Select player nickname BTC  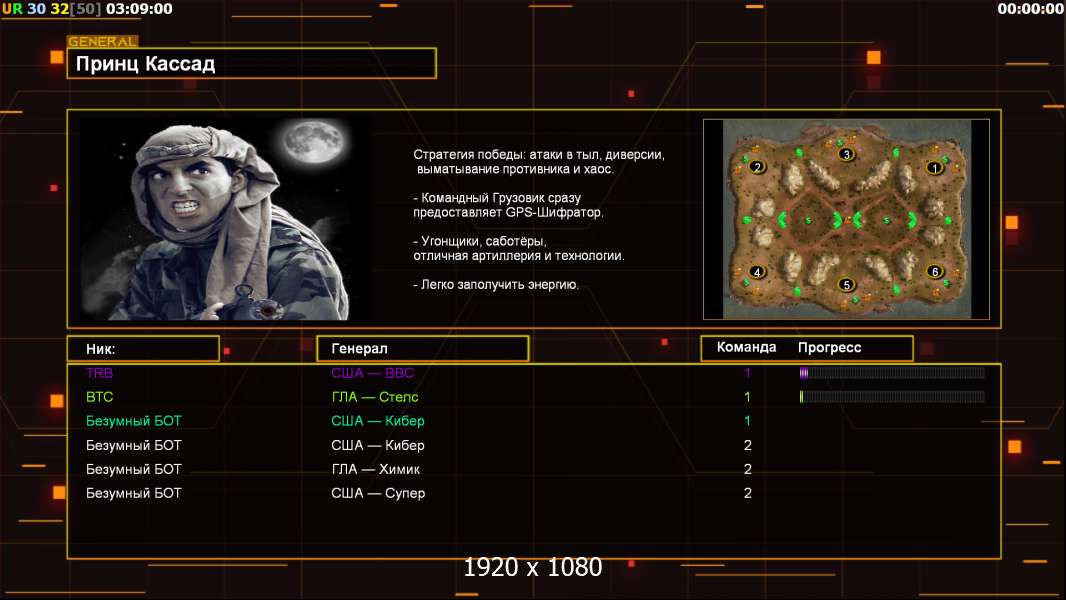(x=99, y=397)
